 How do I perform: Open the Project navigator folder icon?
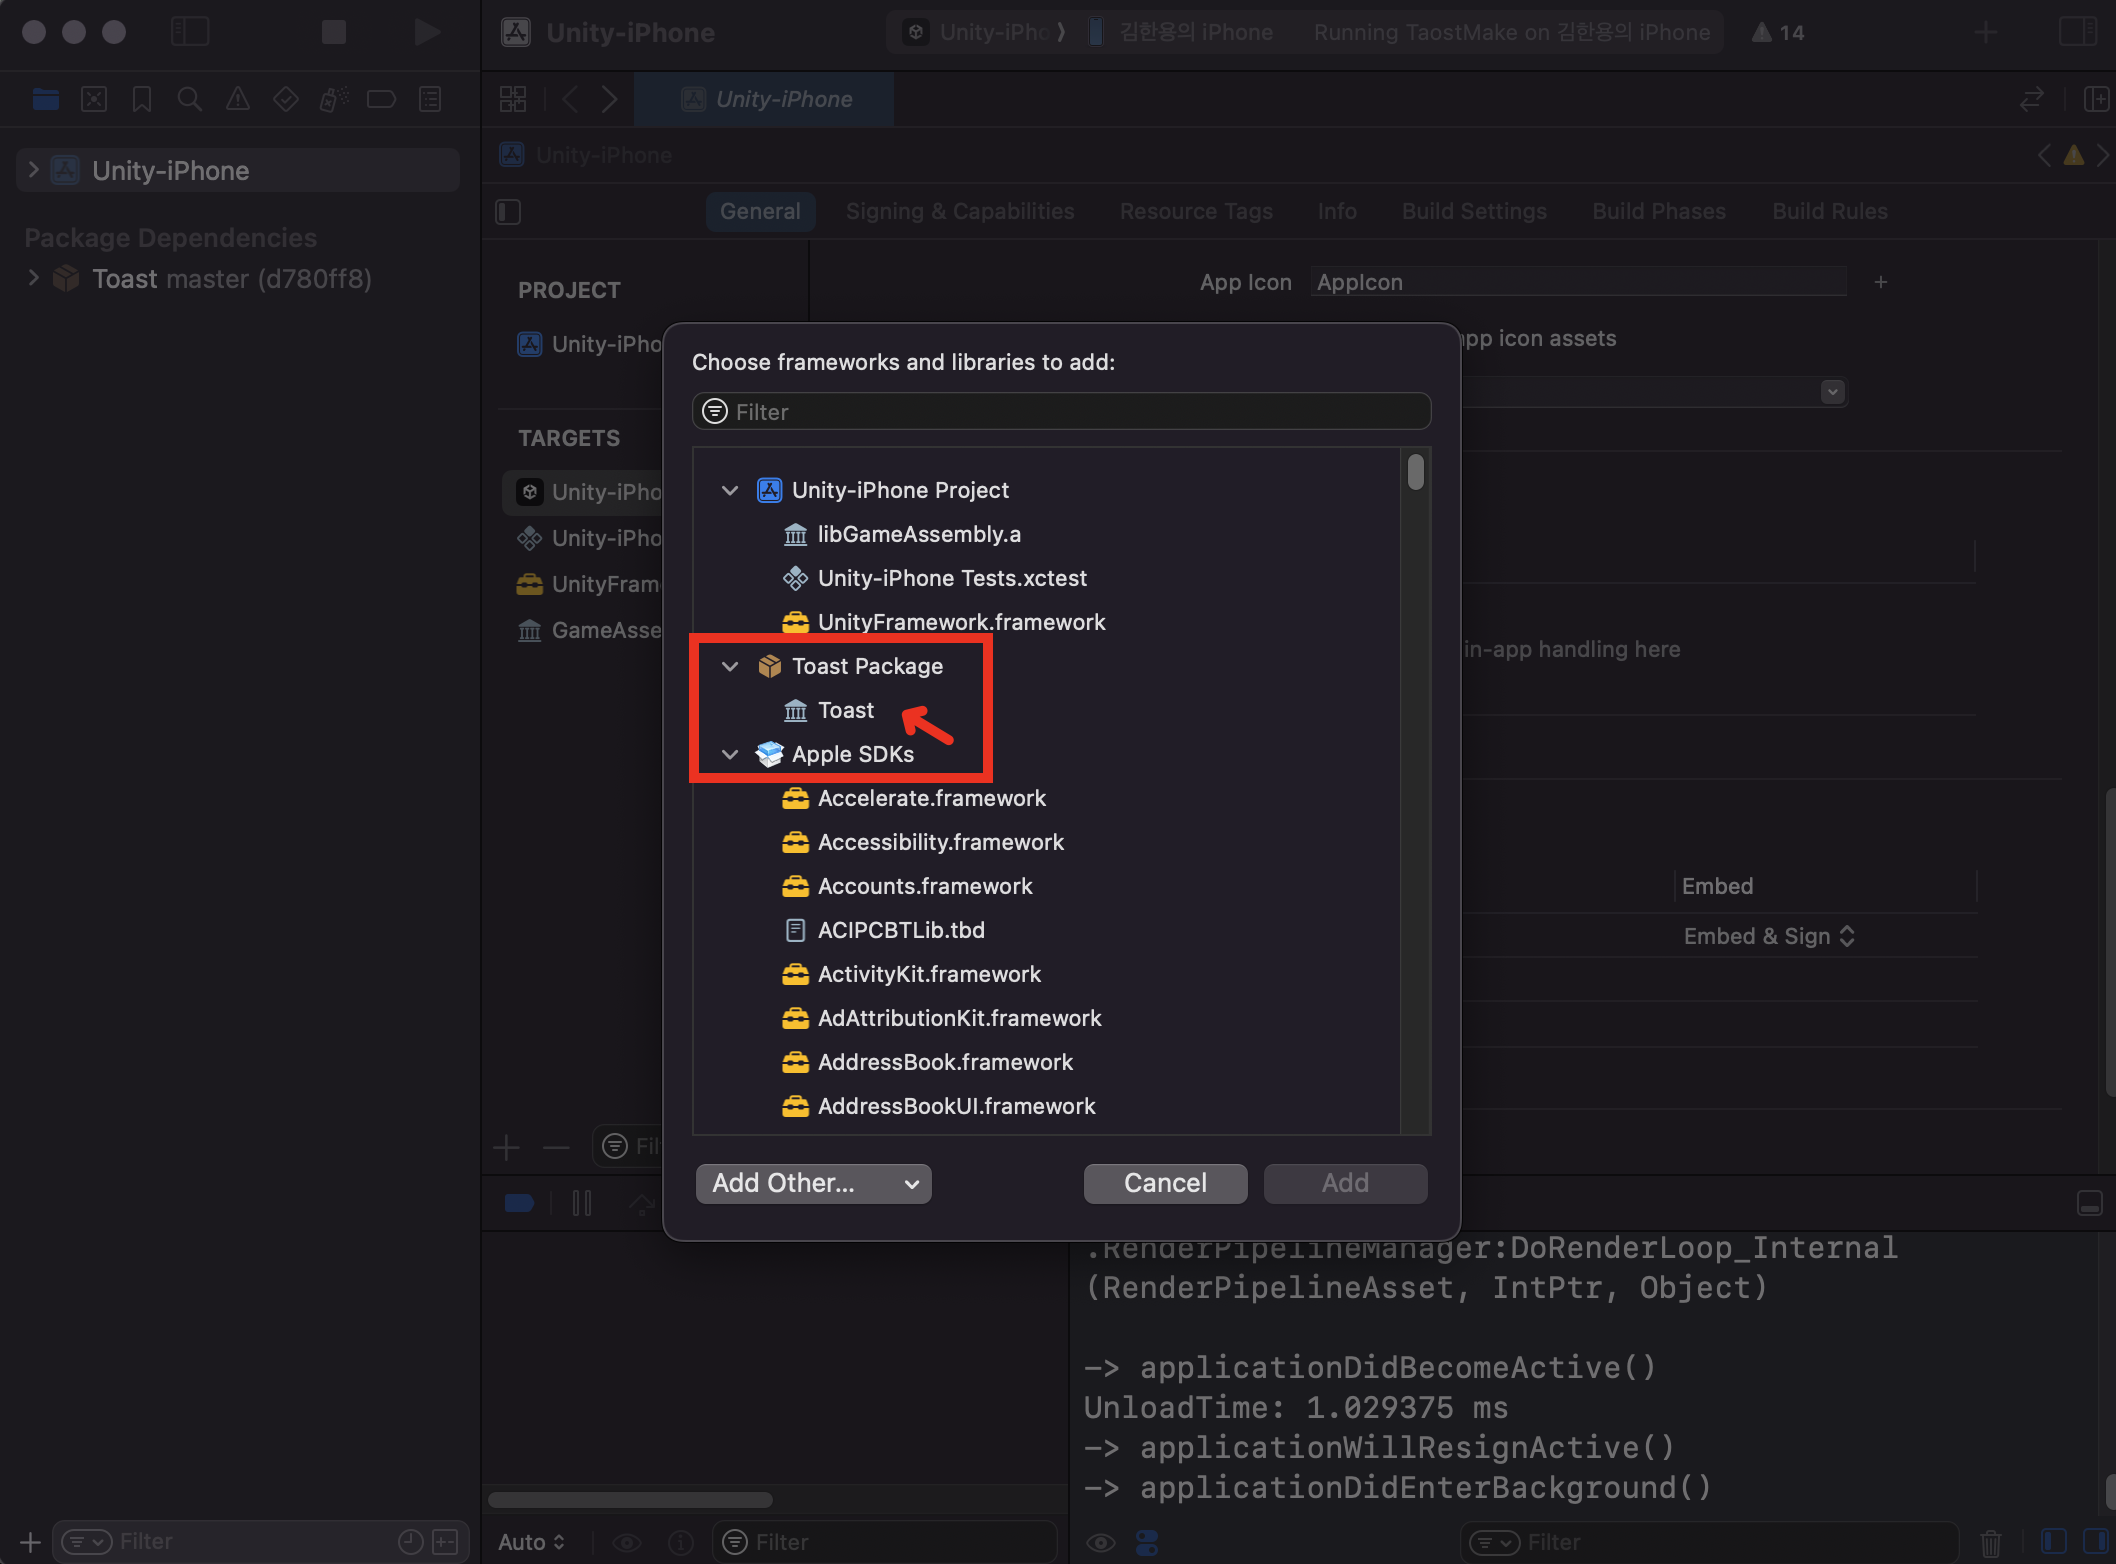pyautogui.click(x=46, y=99)
